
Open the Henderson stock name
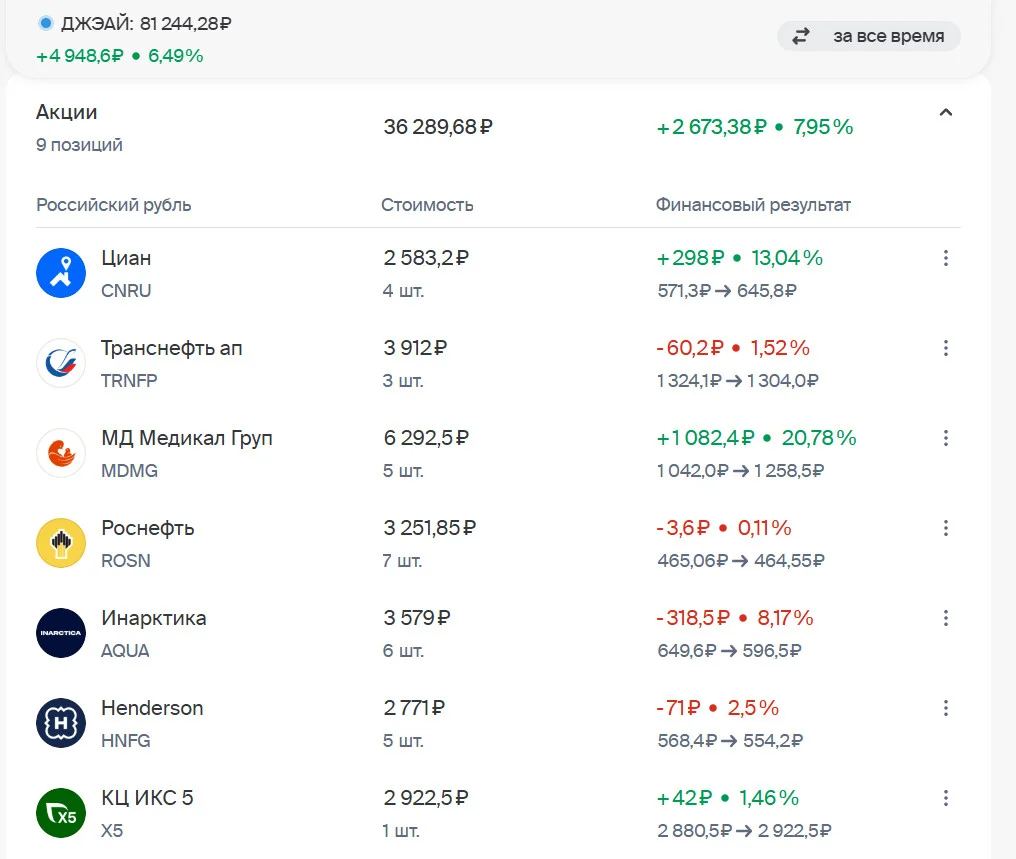[x=152, y=708]
